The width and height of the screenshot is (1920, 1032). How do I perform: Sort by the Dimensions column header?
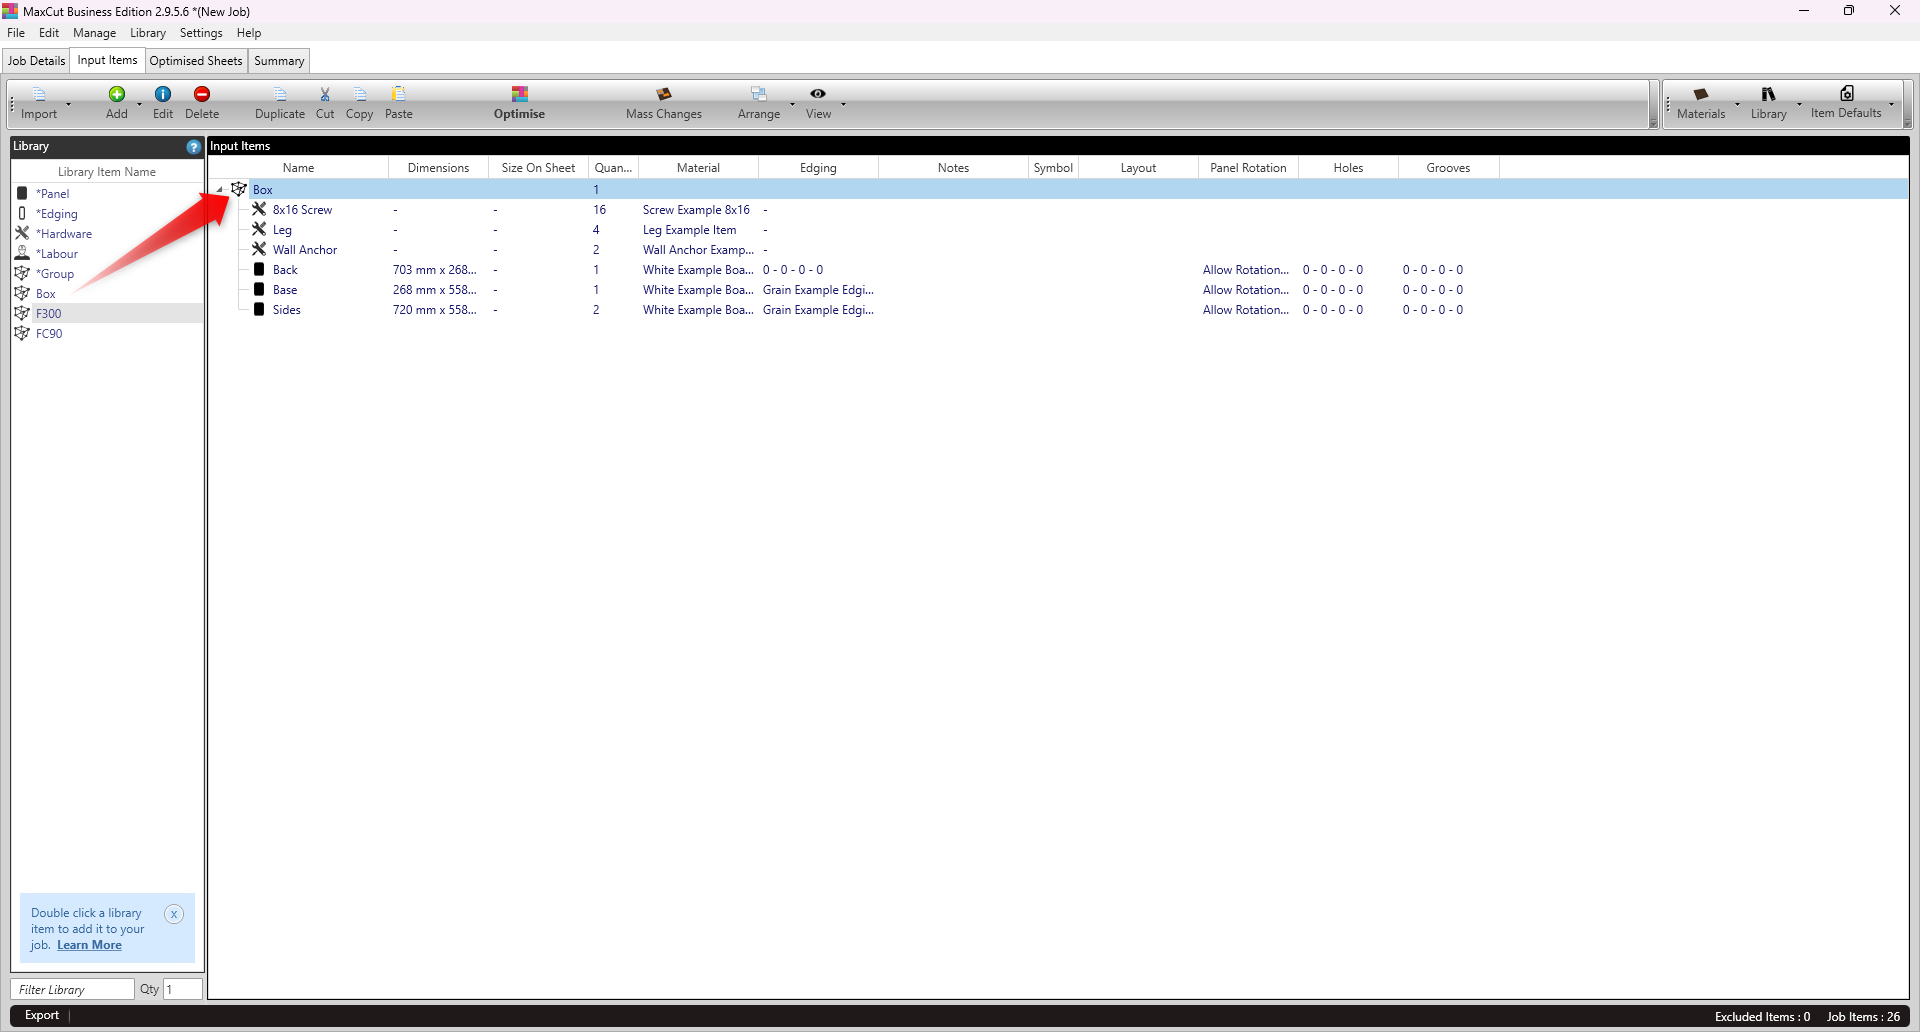pos(438,168)
